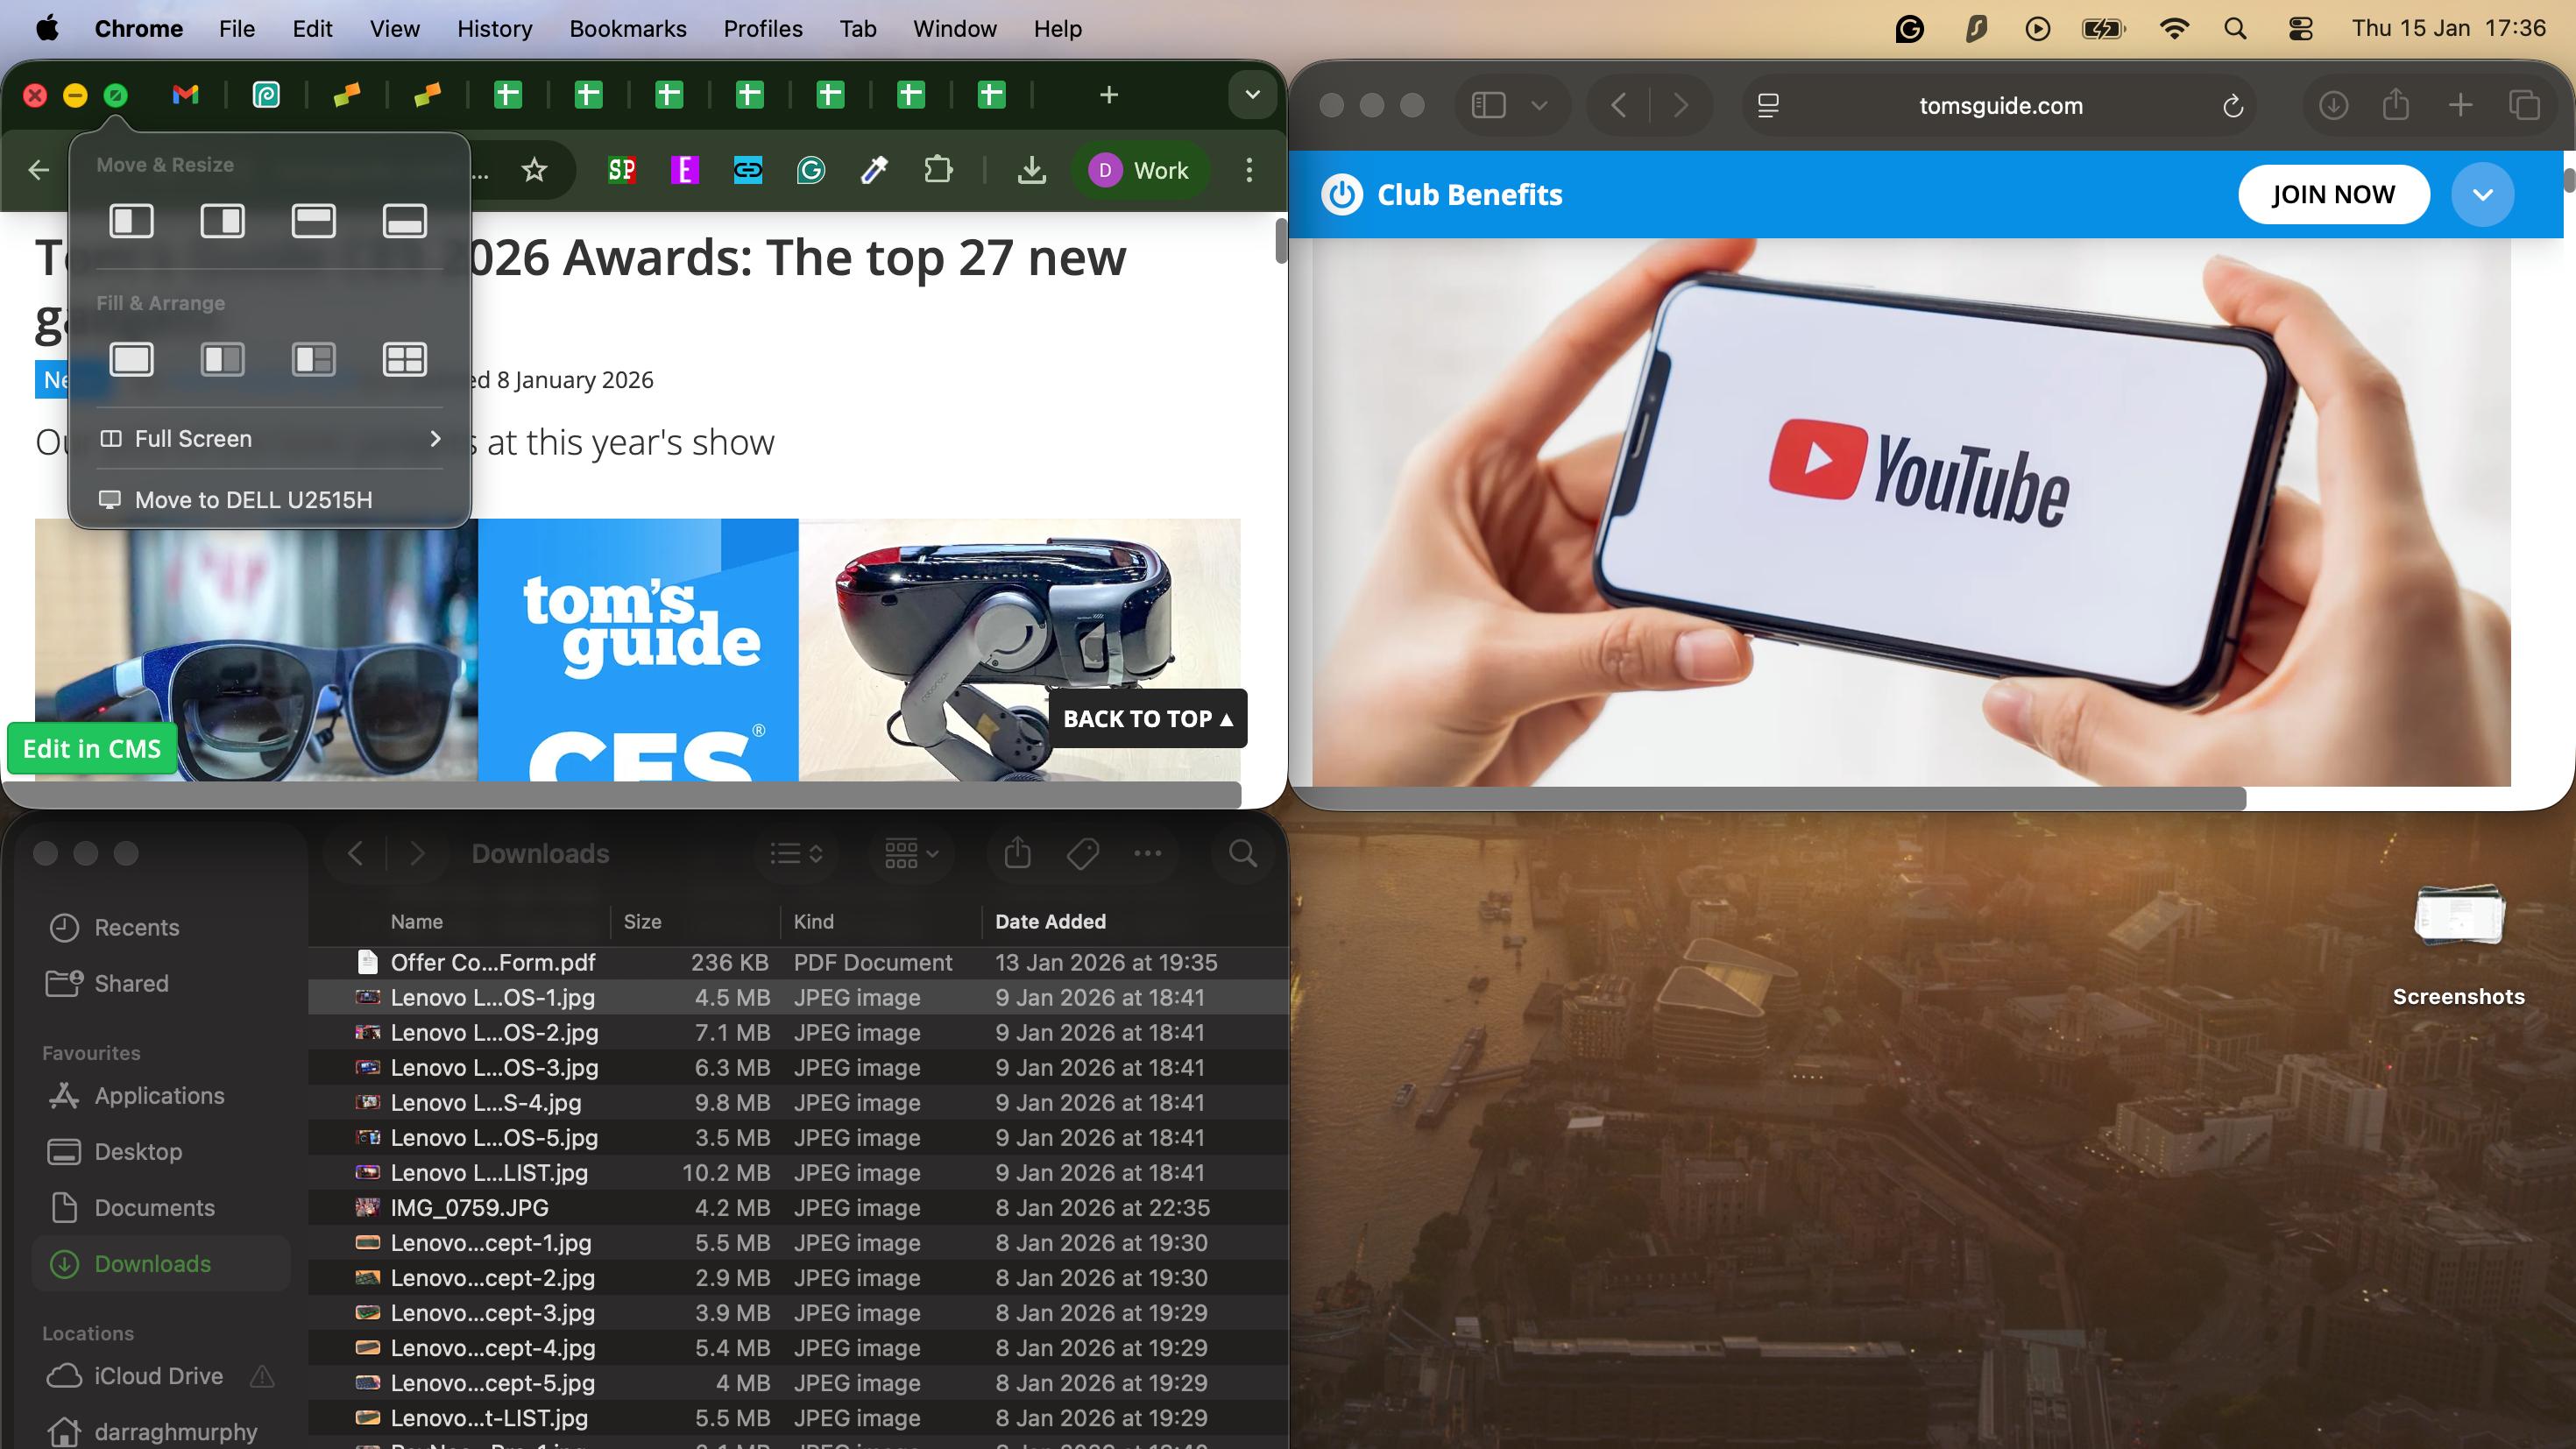Image resolution: width=2576 pixels, height=1449 pixels.
Task: Expand the Full Screen submenu arrow
Action: [x=435, y=438]
